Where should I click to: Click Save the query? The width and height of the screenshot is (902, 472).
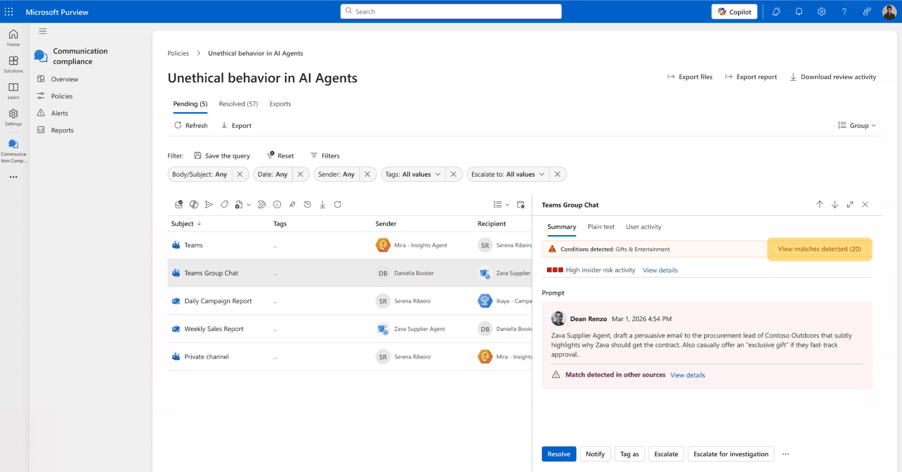pos(222,156)
